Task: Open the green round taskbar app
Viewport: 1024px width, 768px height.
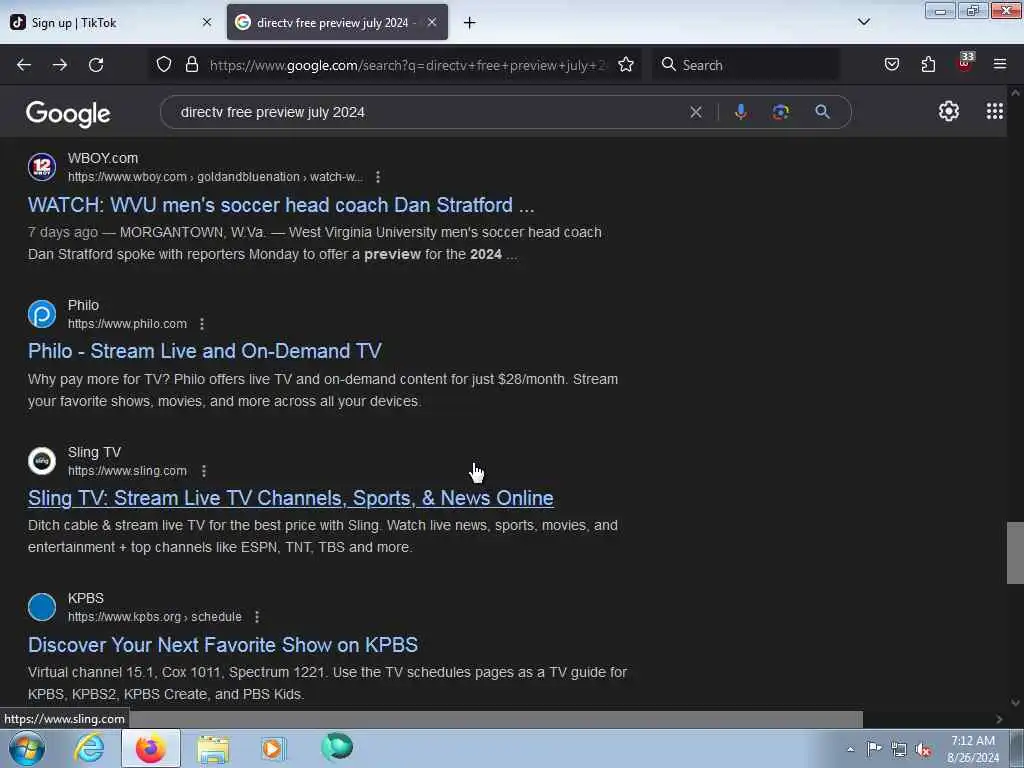Action: tap(337, 747)
